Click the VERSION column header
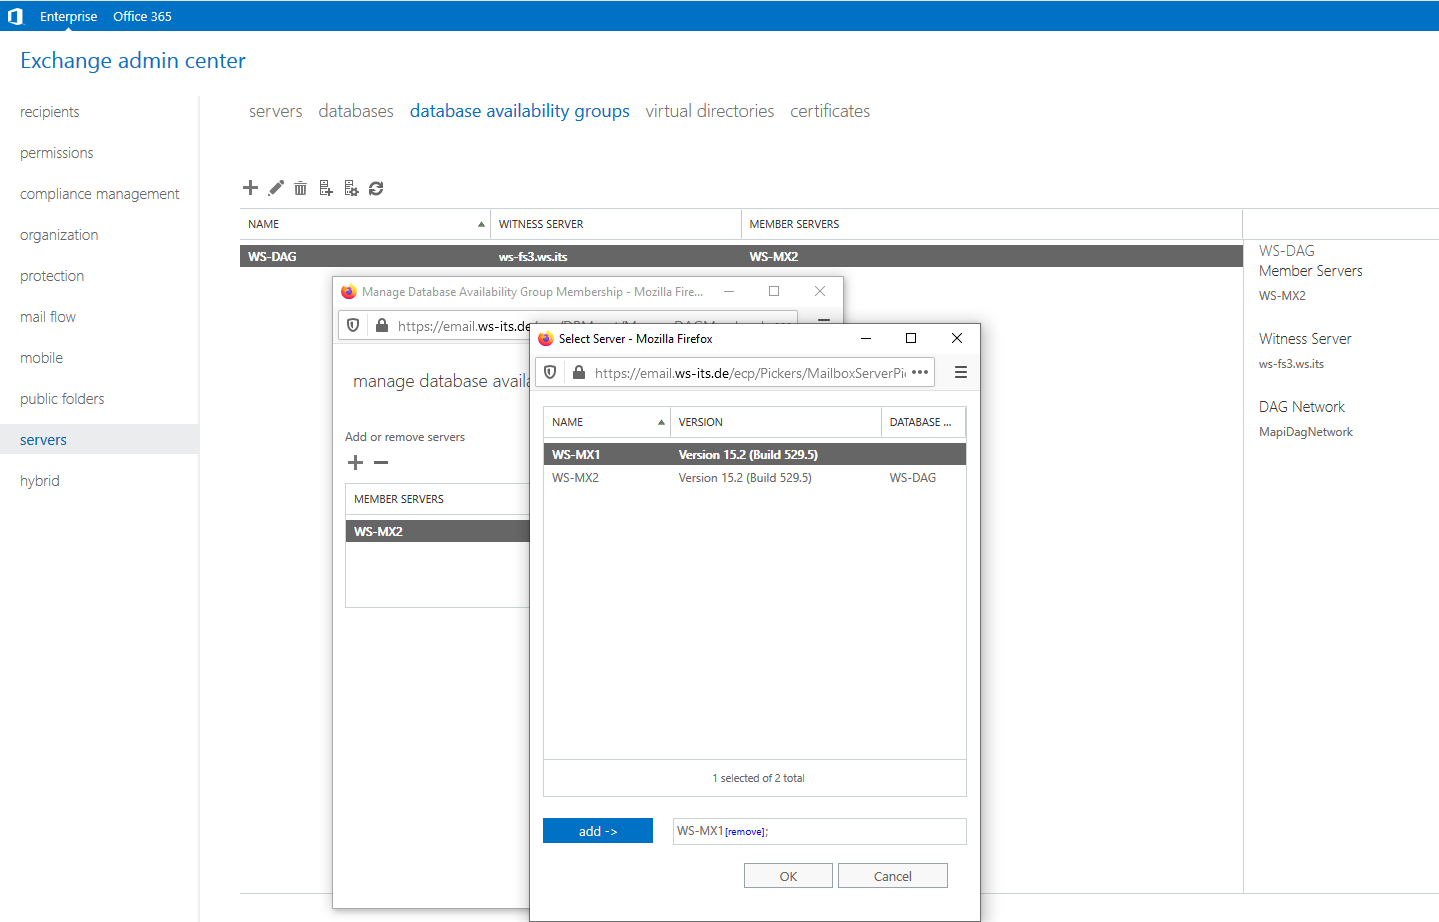 776,422
